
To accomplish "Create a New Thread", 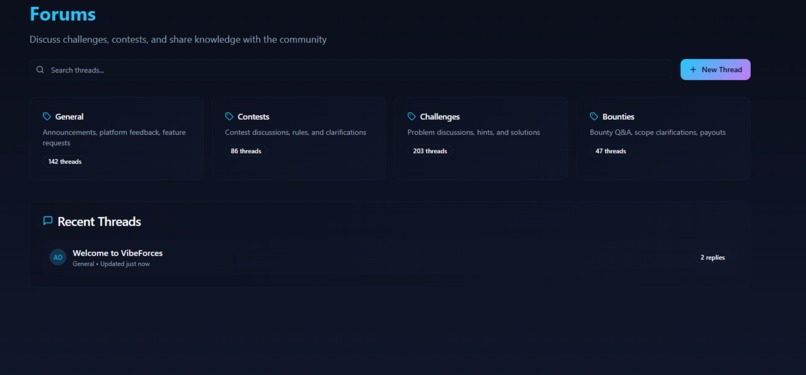I will click(x=716, y=70).
